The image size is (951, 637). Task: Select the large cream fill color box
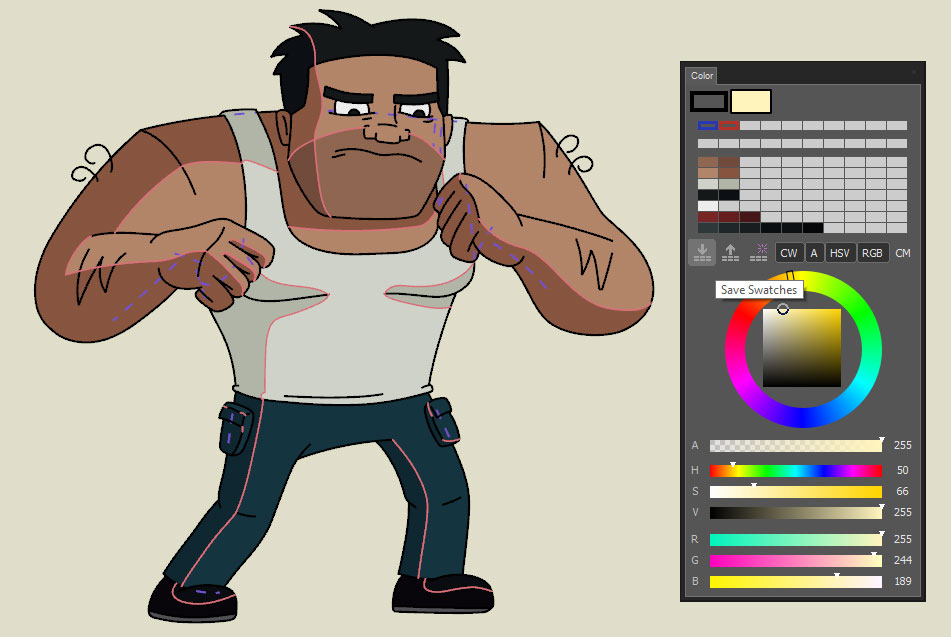point(751,101)
